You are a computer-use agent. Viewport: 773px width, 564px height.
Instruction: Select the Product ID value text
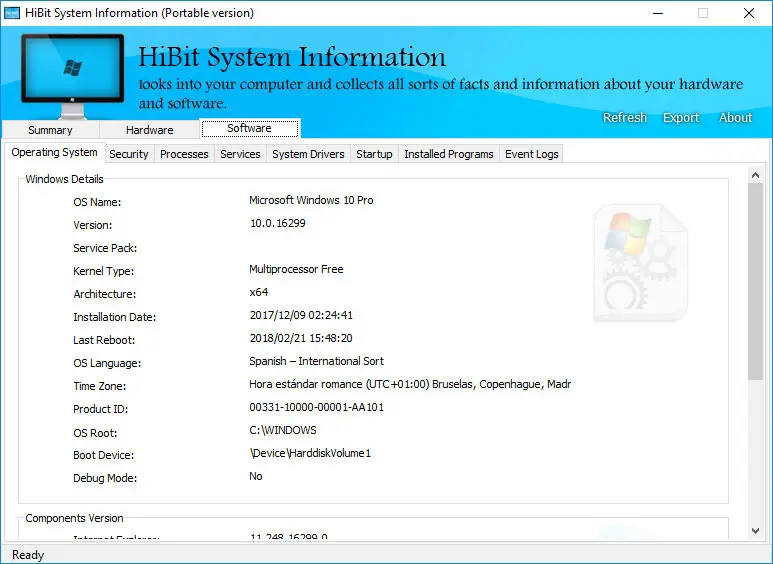point(316,408)
